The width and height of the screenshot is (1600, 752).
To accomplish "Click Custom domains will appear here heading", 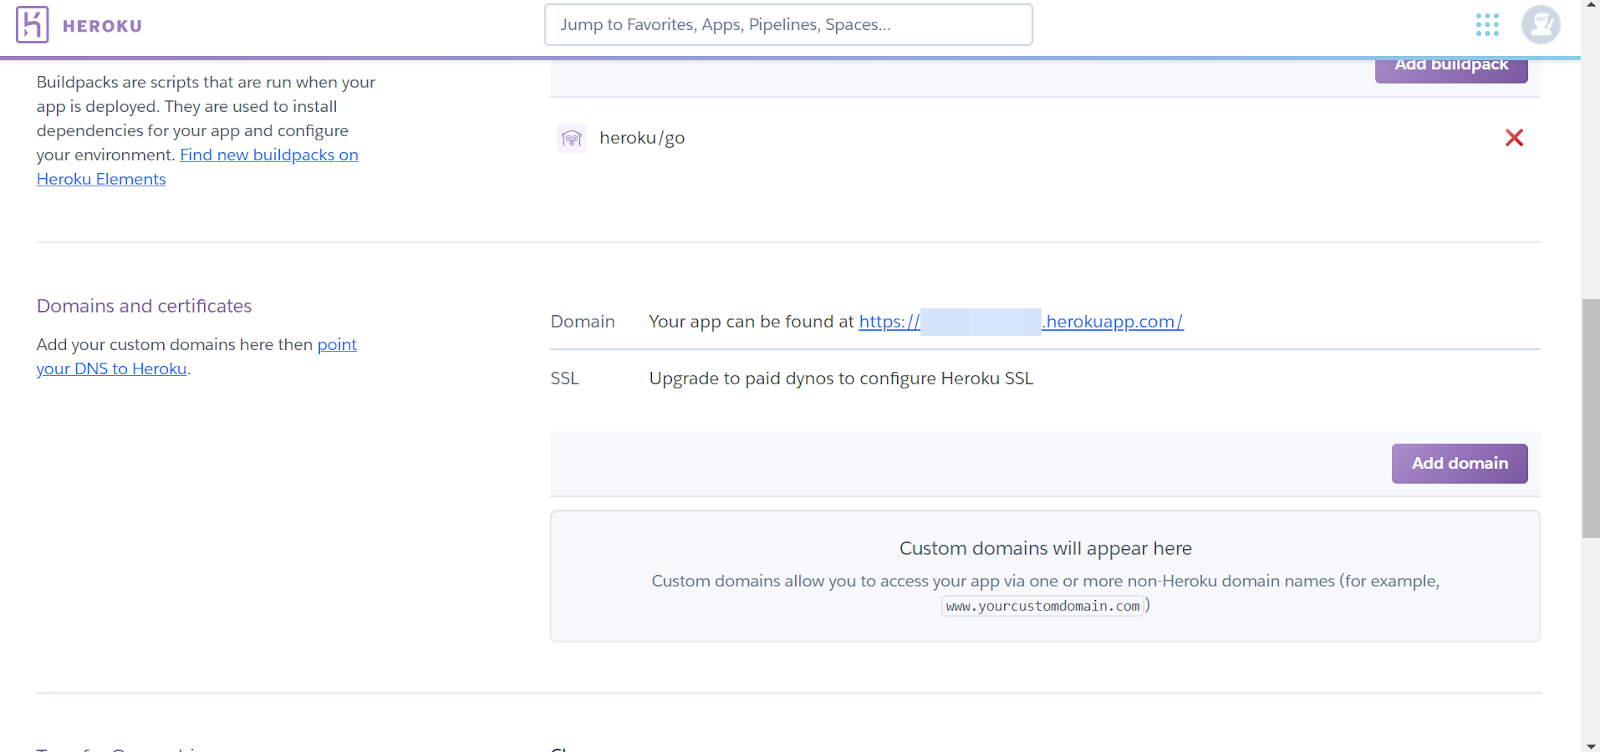I will (x=1045, y=549).
